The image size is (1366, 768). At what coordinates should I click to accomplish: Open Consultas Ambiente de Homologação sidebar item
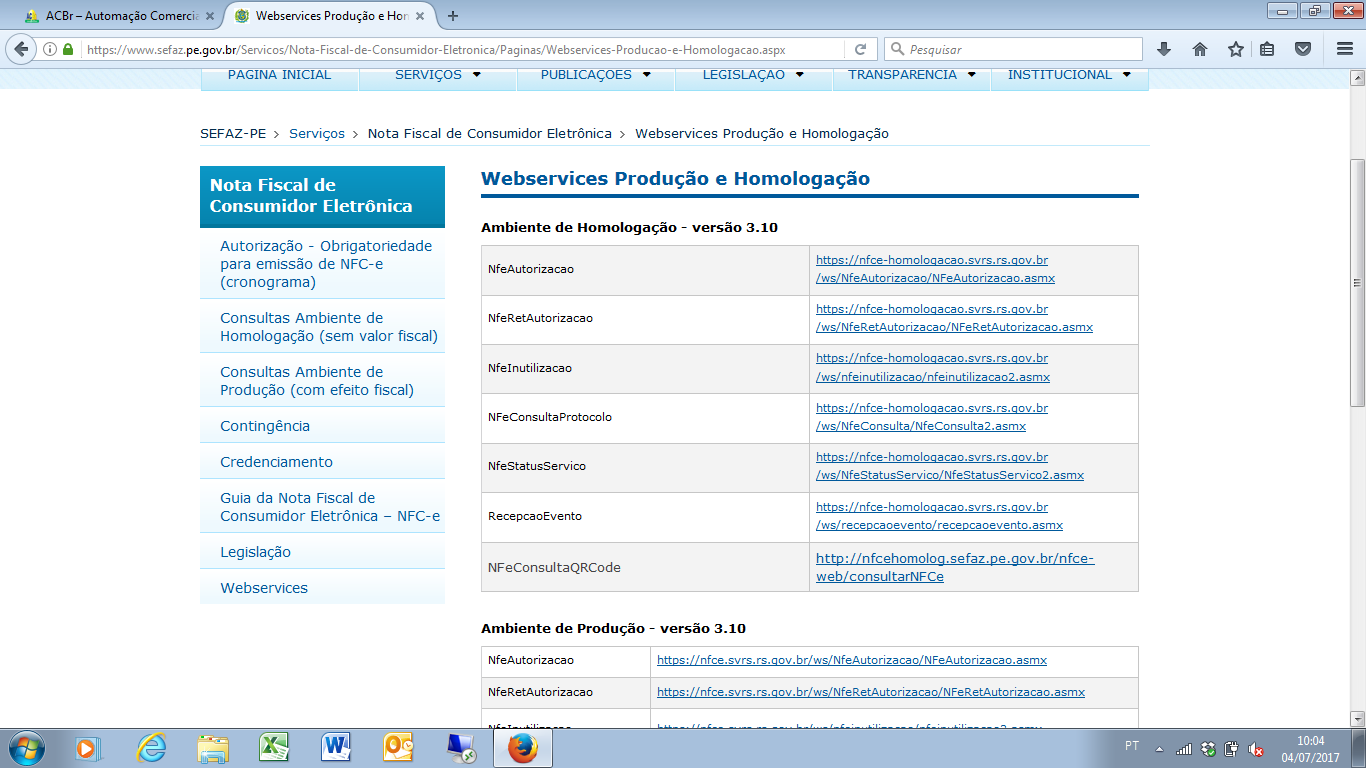(x=329, y=327)
